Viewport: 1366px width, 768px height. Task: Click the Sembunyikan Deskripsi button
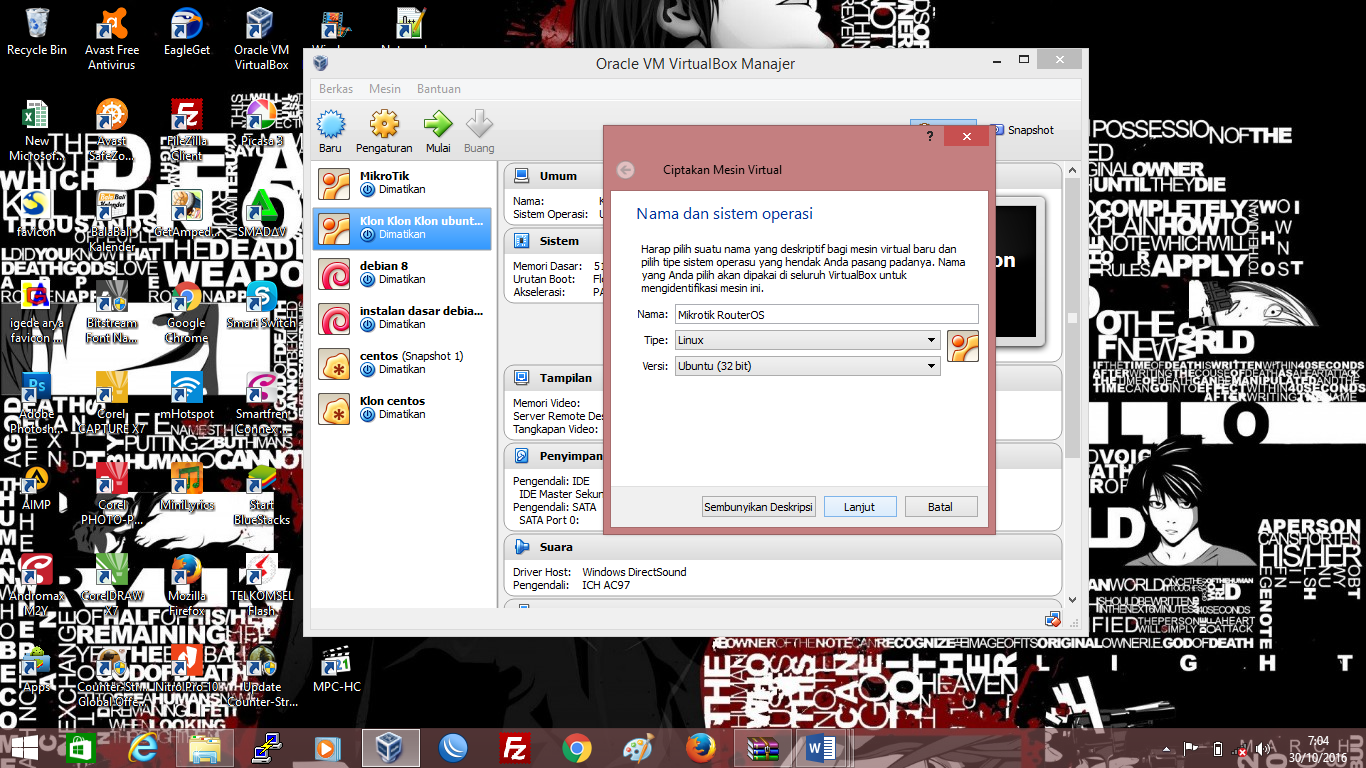[x=759, y=507]
